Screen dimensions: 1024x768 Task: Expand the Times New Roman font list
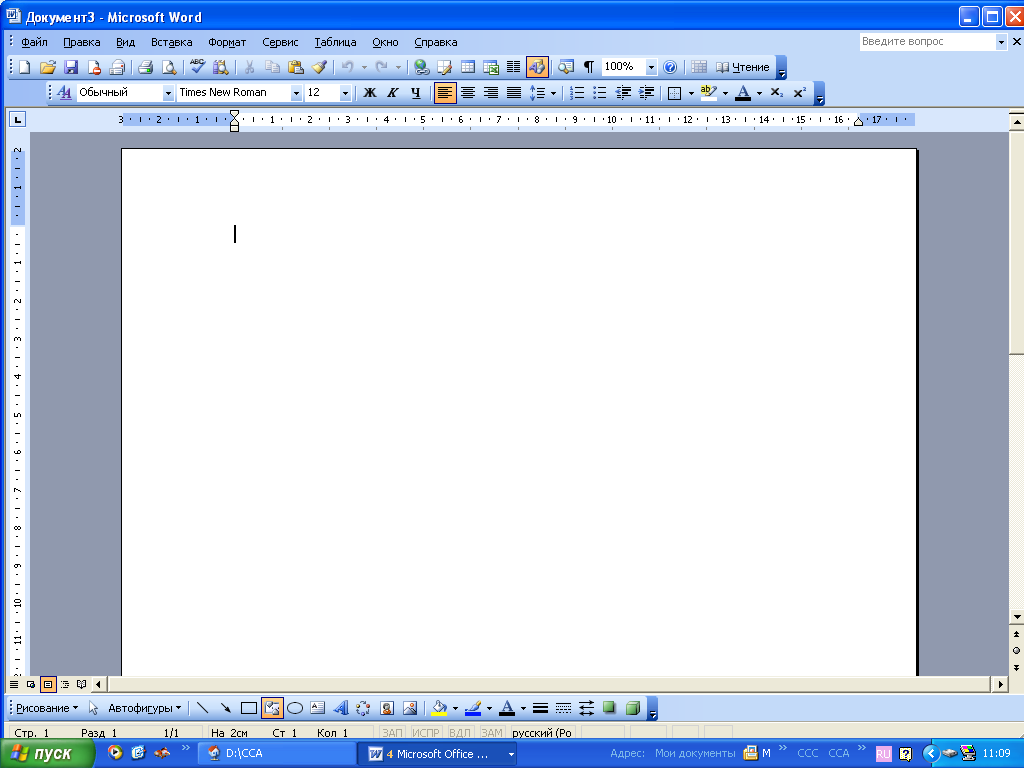pyautogui.click(x=296, y=93)
